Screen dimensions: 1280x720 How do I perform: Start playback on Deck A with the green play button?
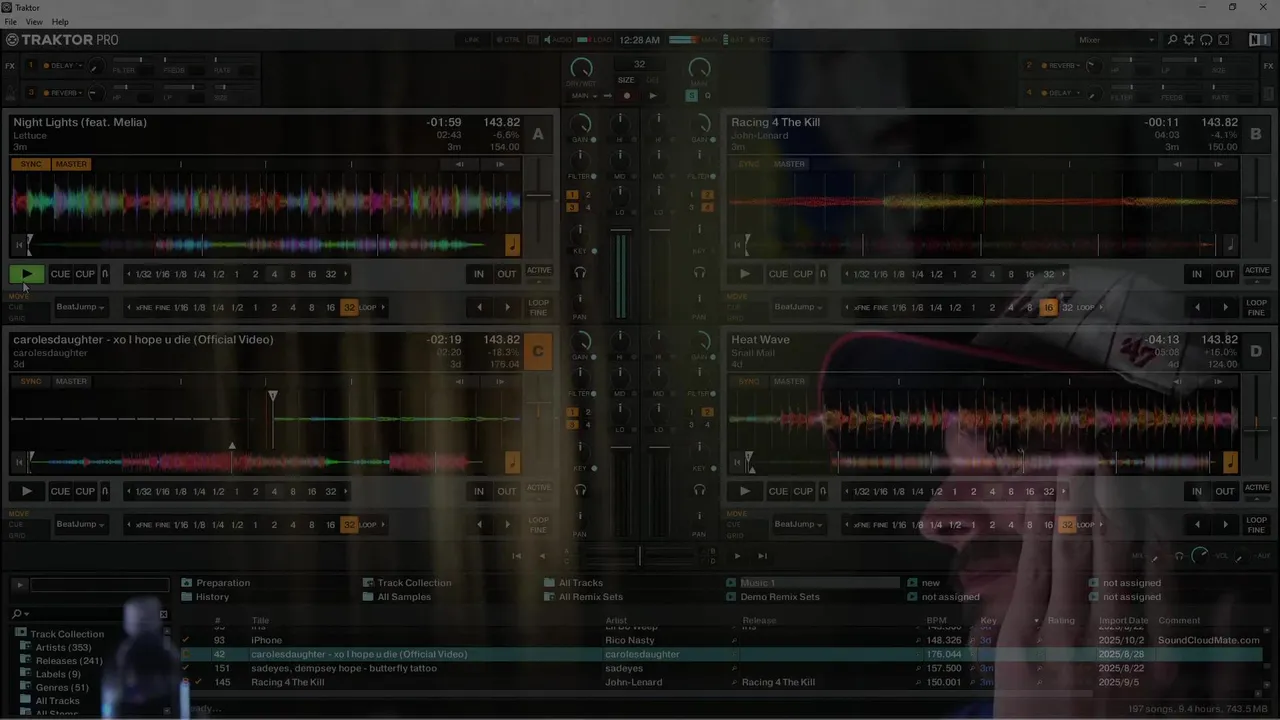coord(27,274)
